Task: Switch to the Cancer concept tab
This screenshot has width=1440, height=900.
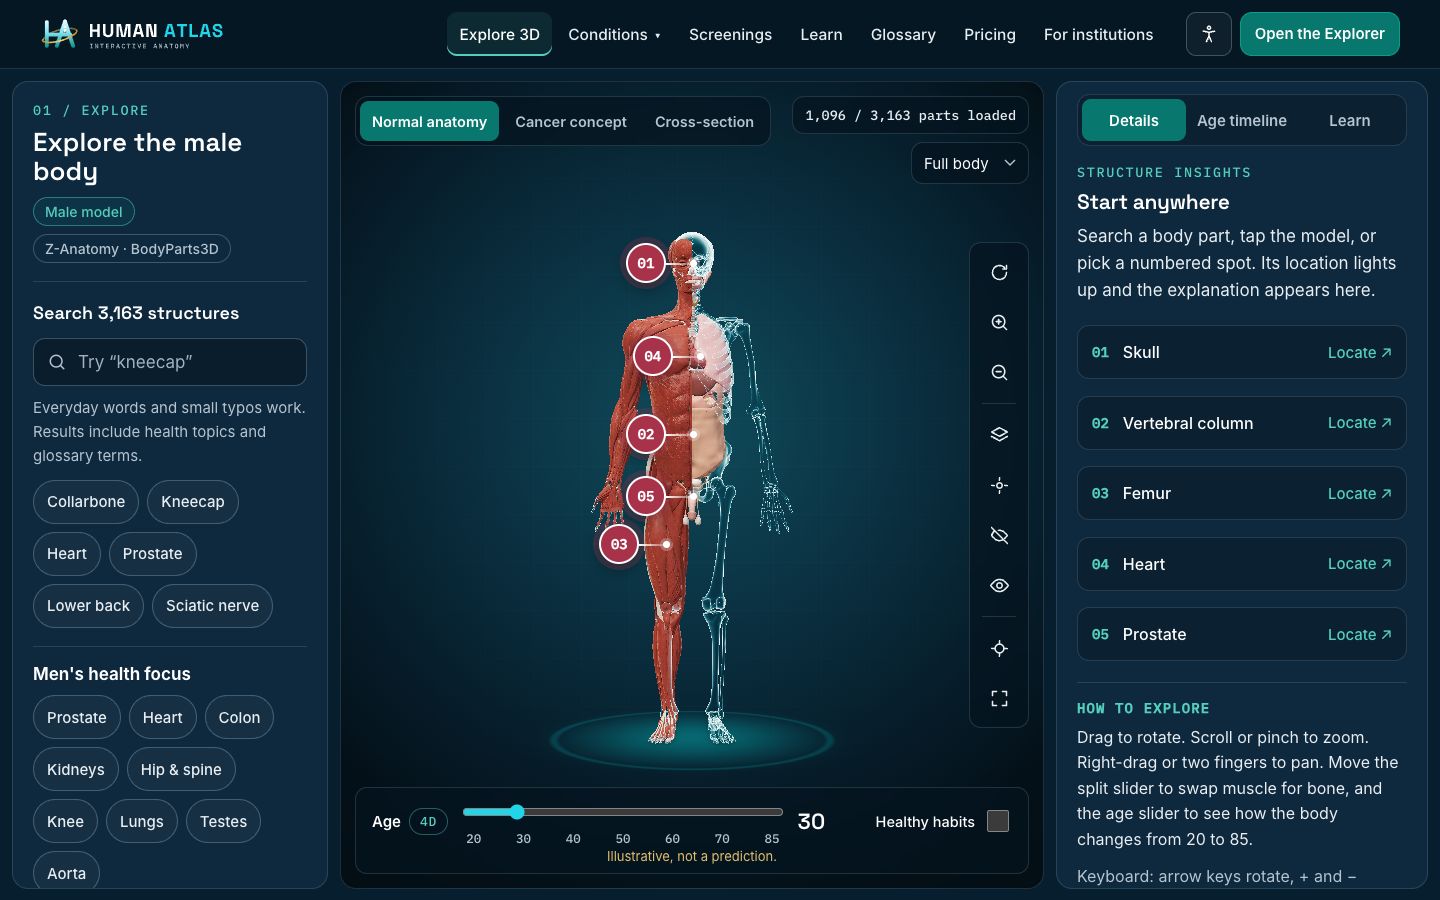Action: [x=571, y=121]
